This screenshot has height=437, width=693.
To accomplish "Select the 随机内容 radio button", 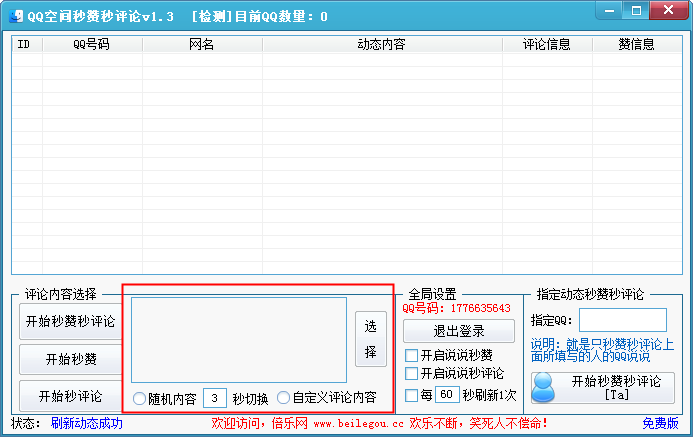I will tap(139, 399).
